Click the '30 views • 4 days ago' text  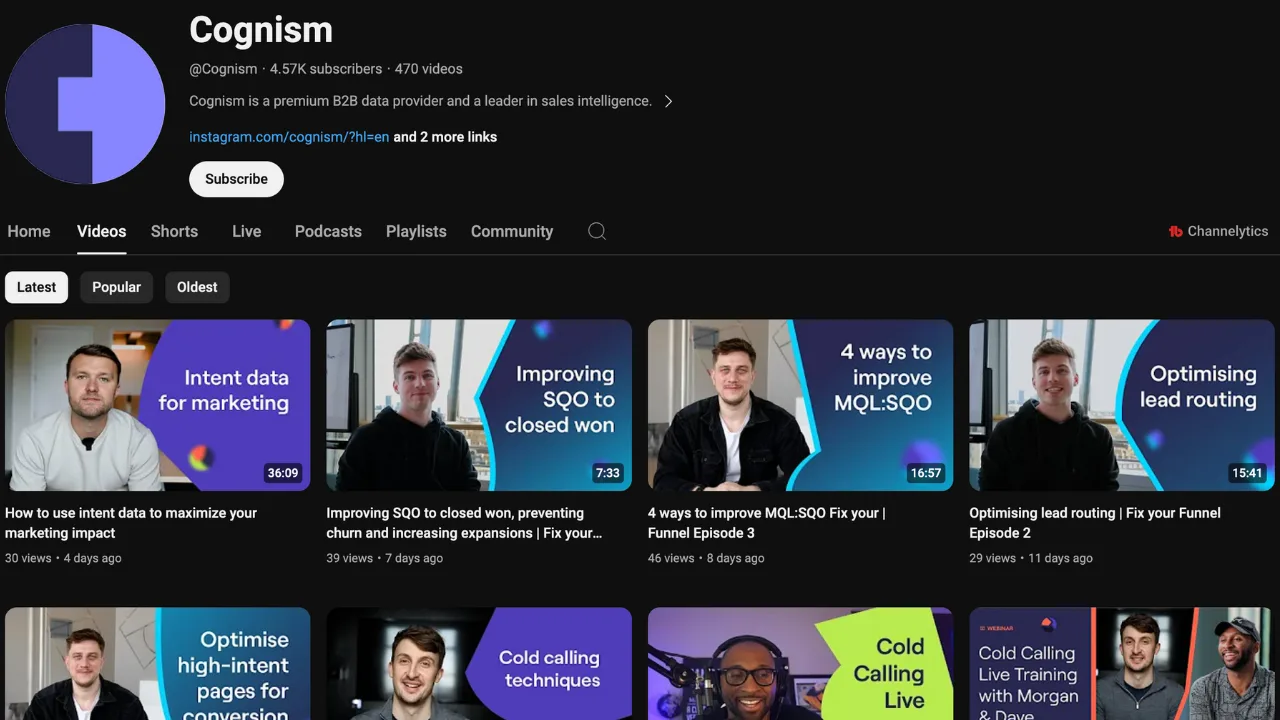click(63, 558)
